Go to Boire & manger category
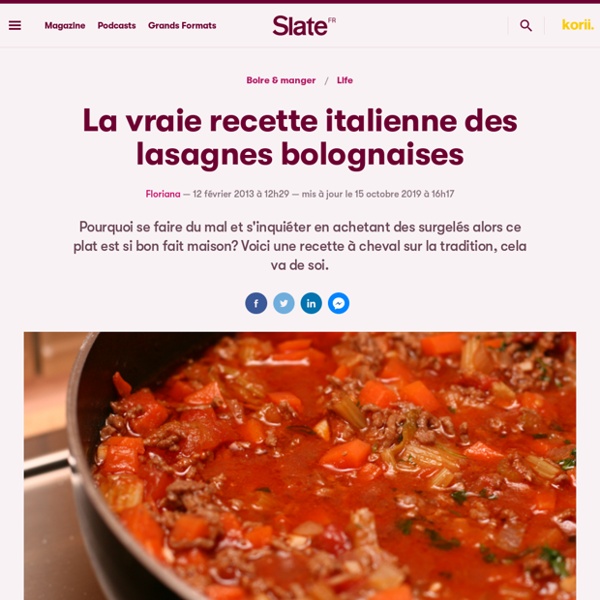The width and height of the screenshot is (600, 600). coord(281,80)
